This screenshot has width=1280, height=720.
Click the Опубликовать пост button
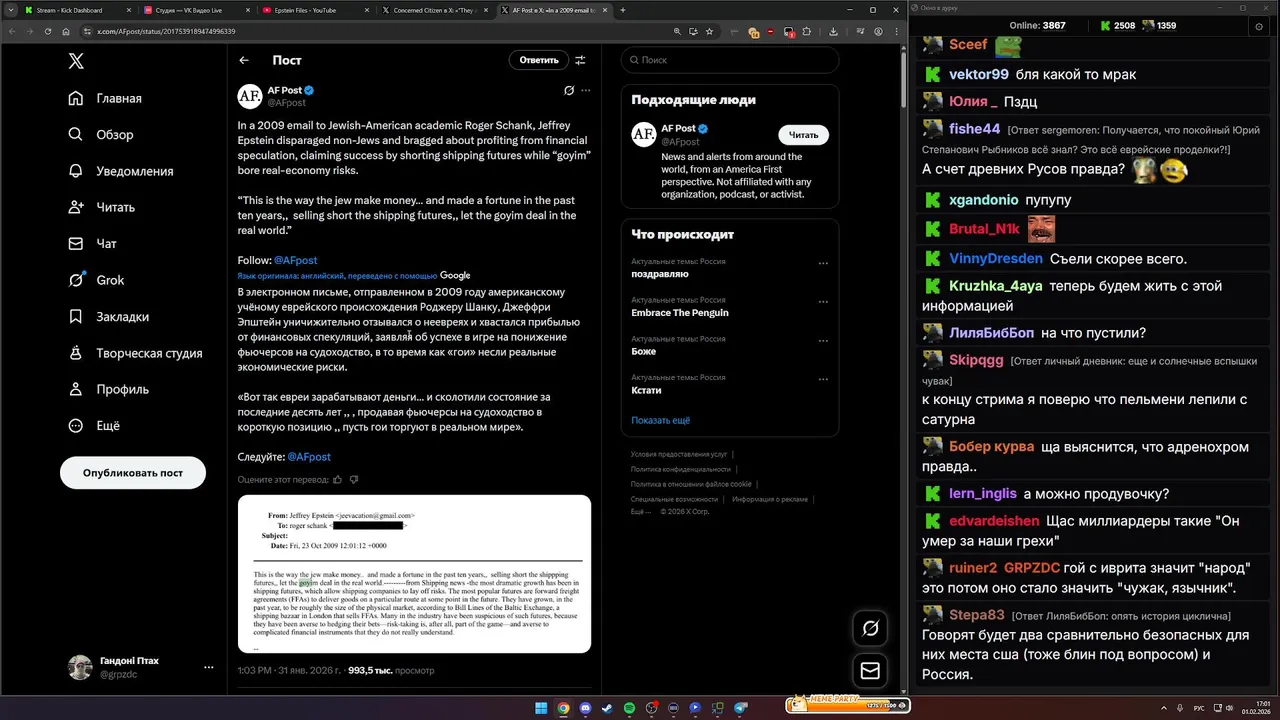pyautogui.click(x=133, y=472)
